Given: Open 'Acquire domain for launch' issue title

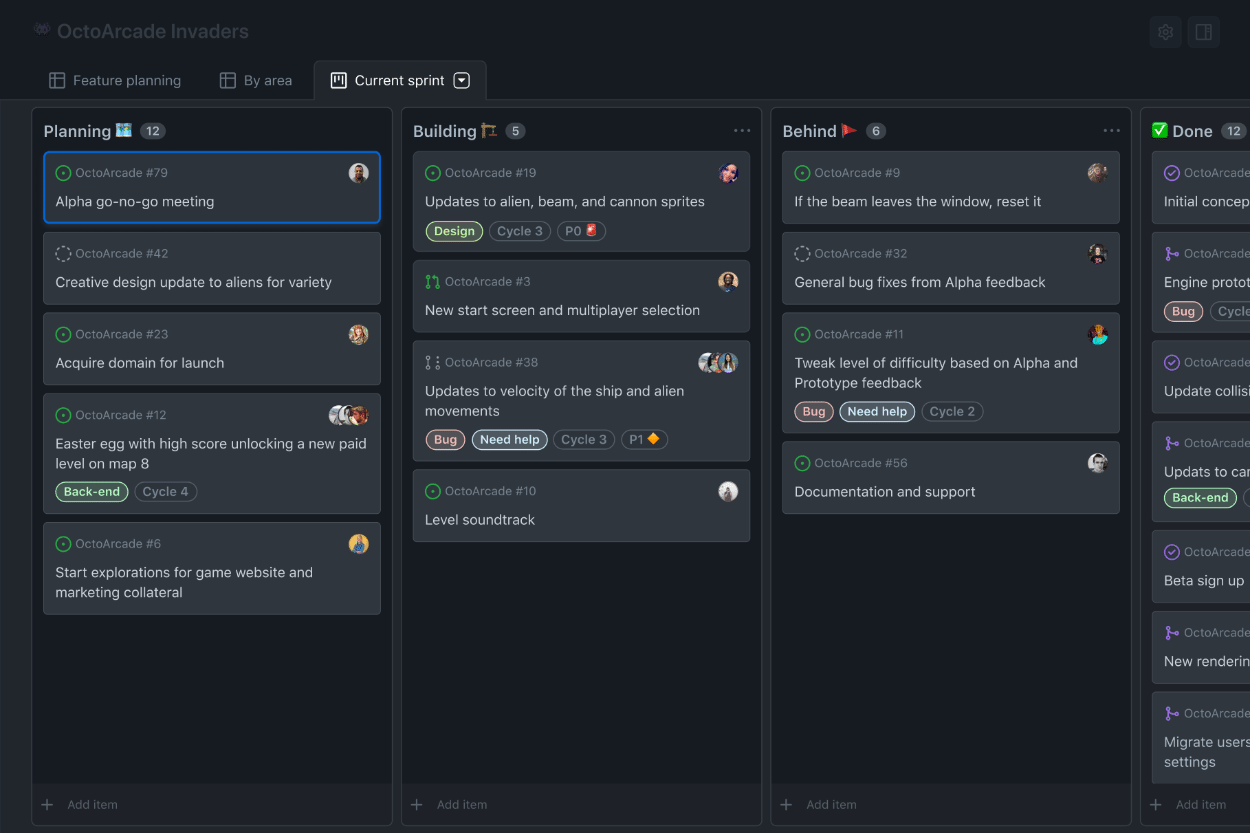Looking at the screenshot, I should 140,363.
